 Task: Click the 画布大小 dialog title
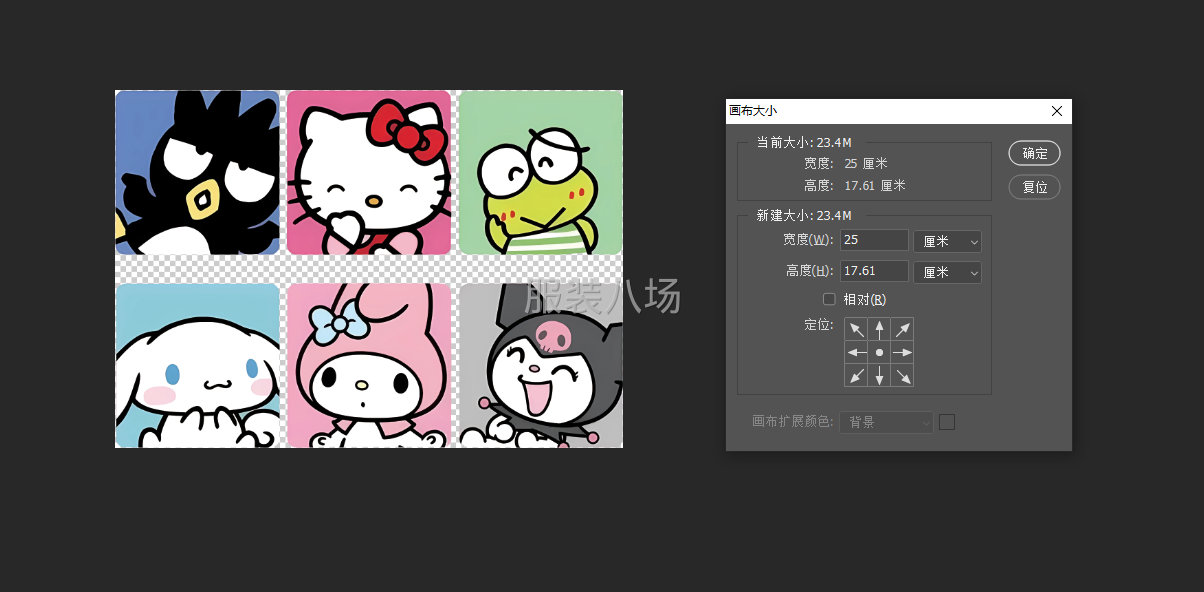click(x=753, y=111)
